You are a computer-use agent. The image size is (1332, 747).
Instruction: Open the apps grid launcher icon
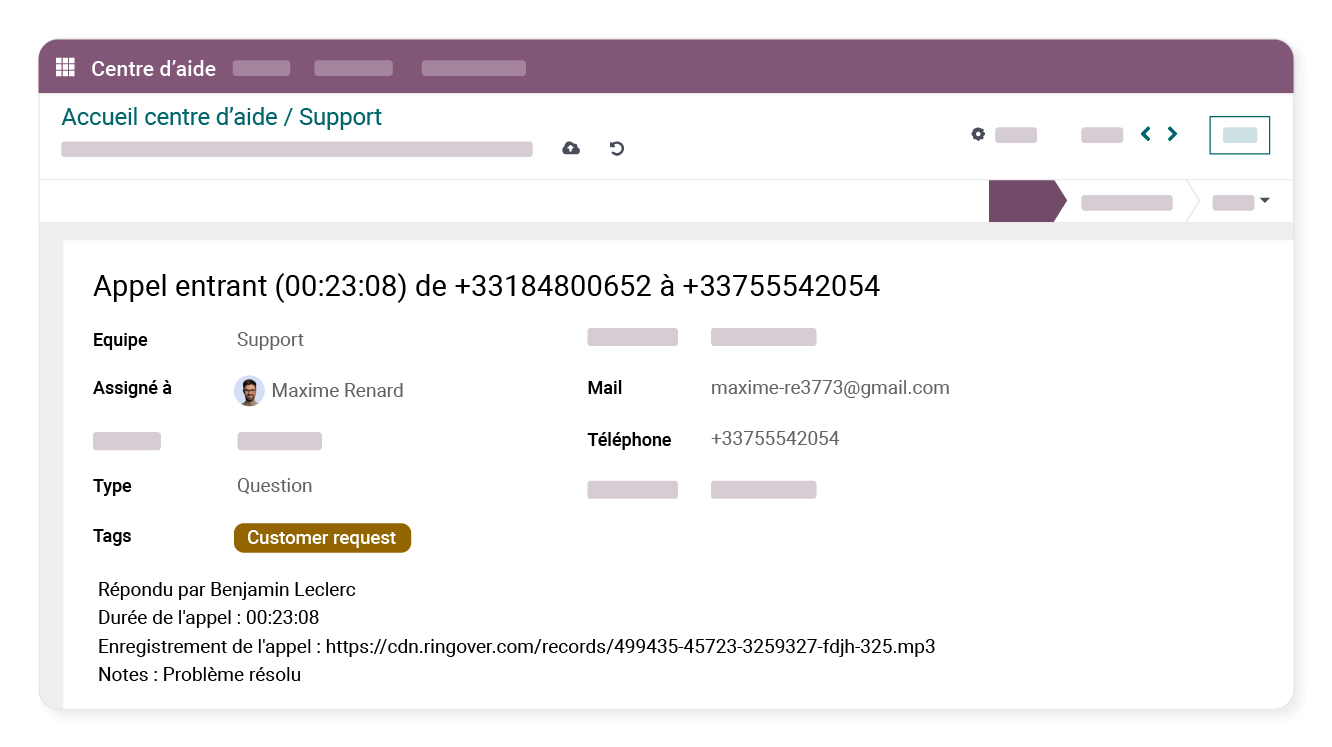click(65, 68)
